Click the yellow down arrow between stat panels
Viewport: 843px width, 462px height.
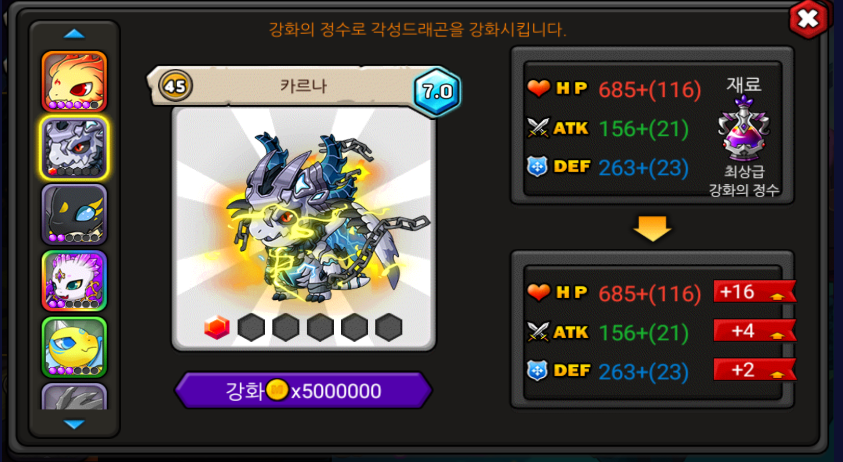[652, 228]
